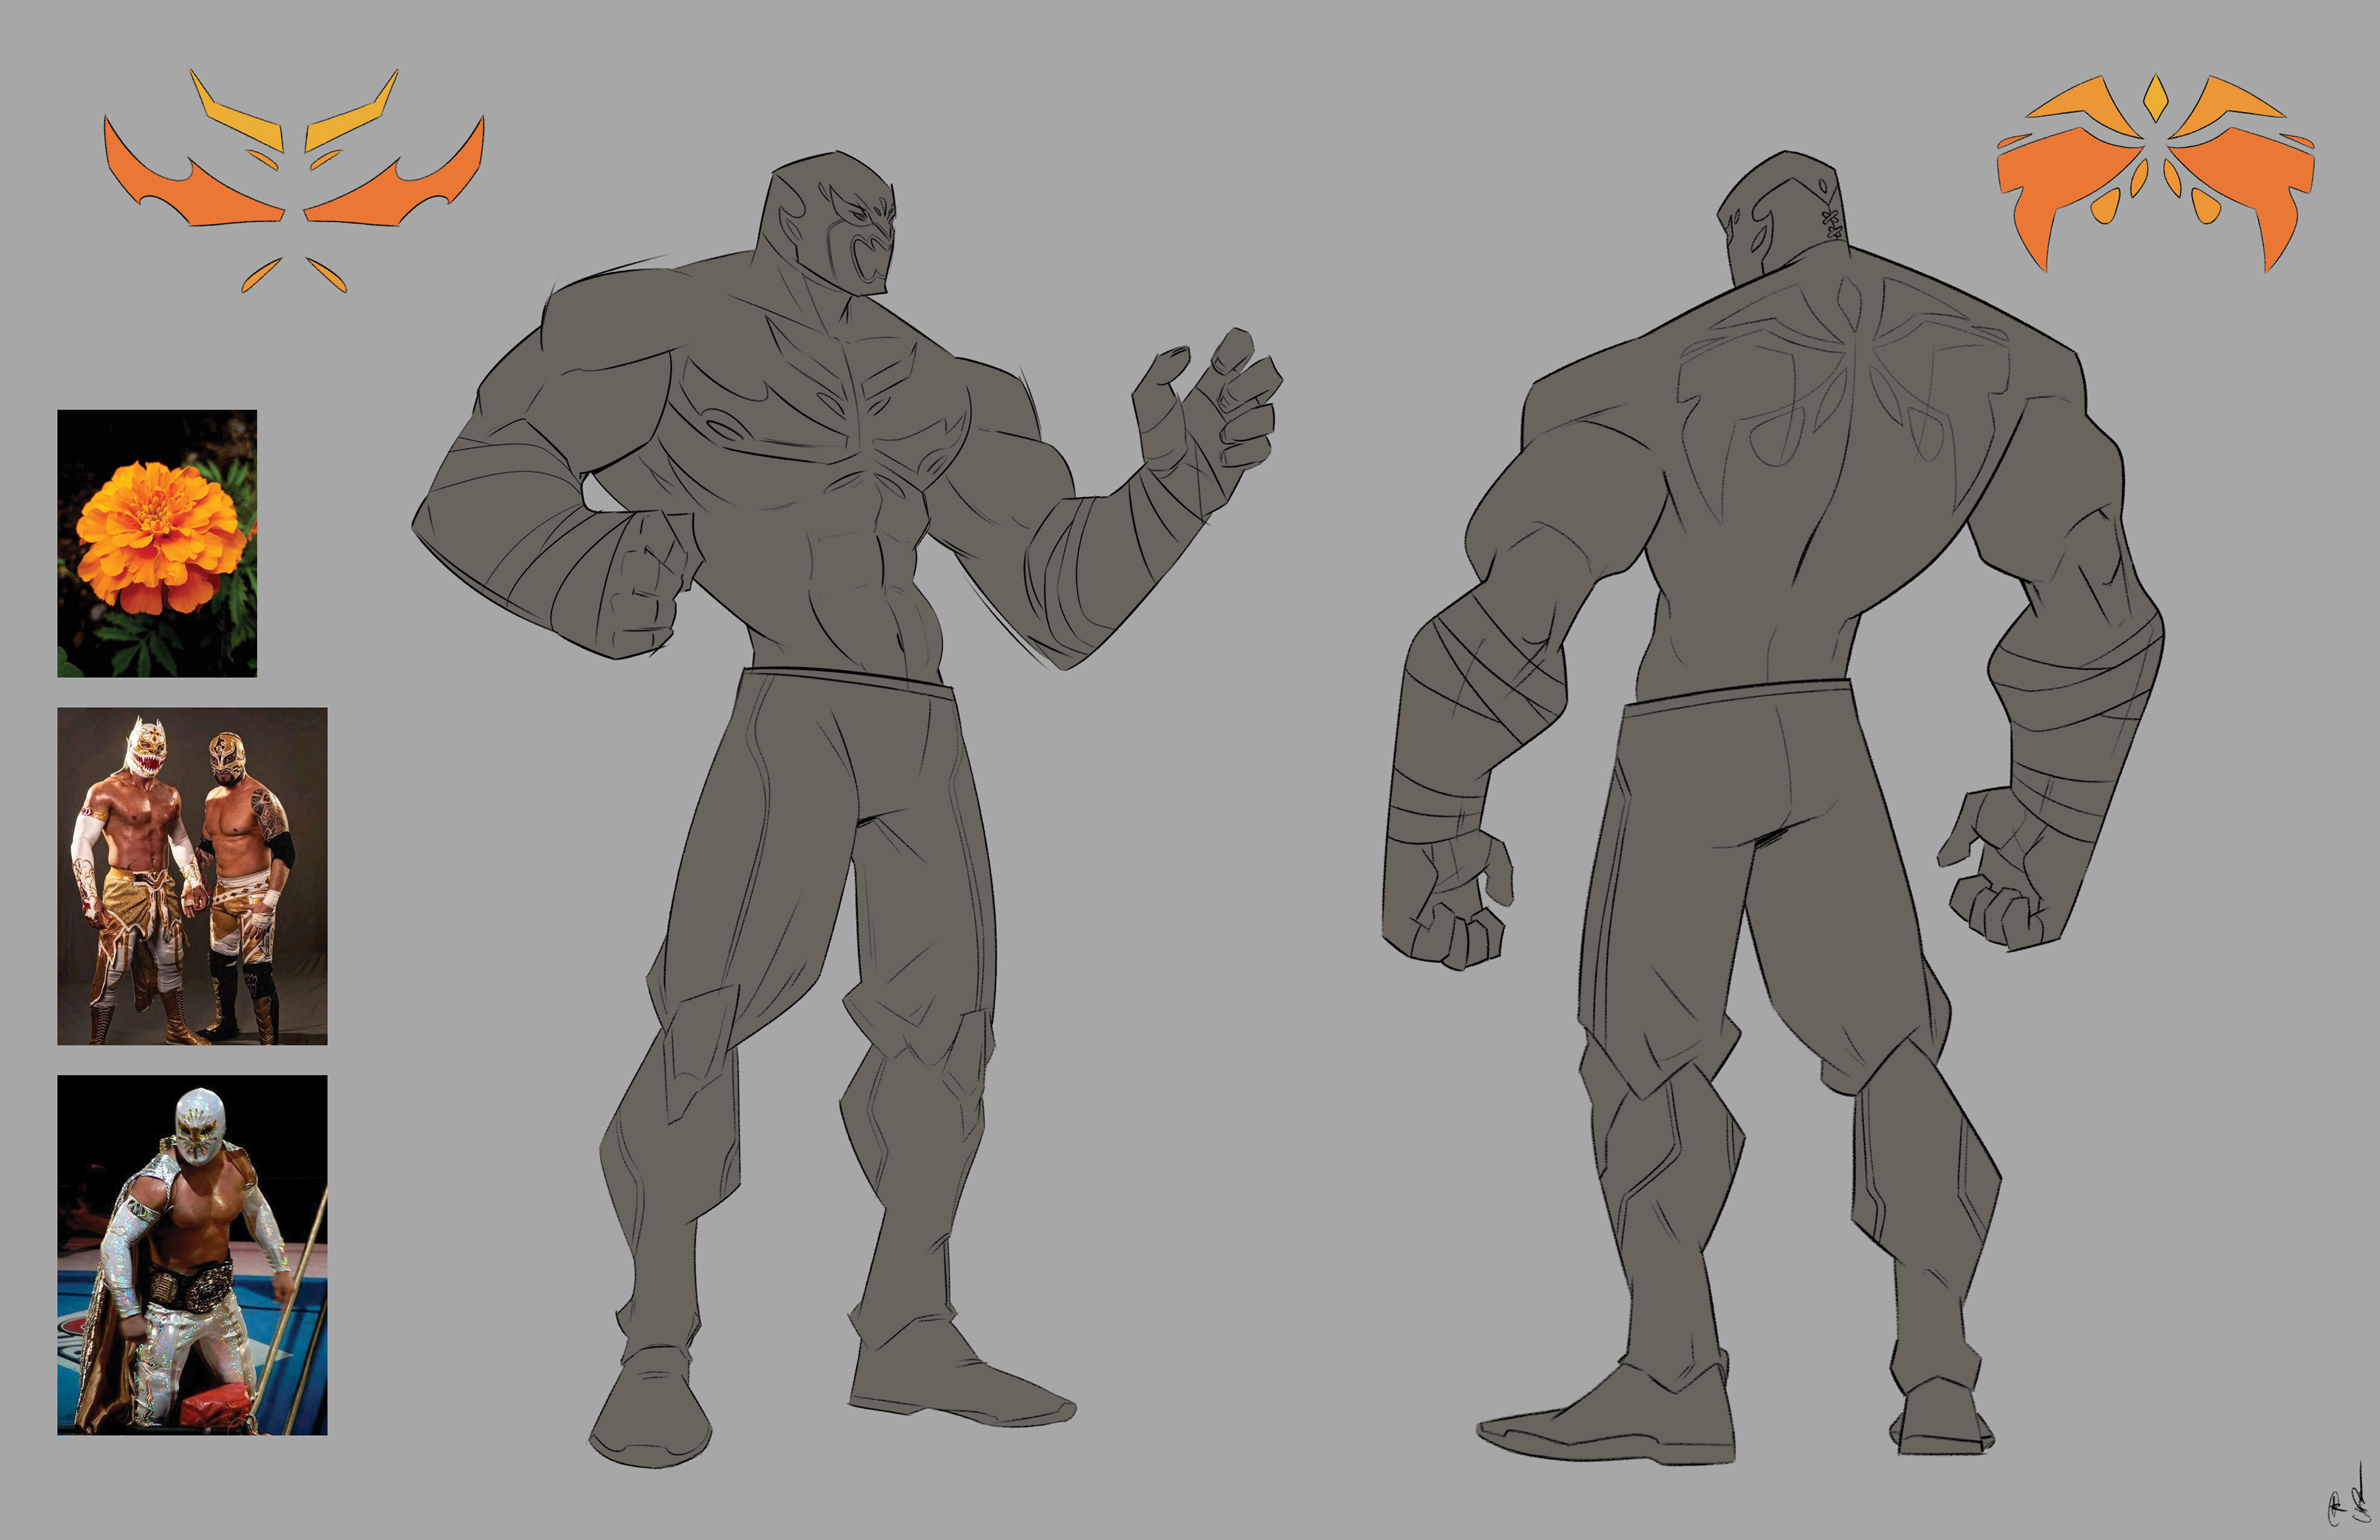Open the two luchadores reference photo

(192, 876)
